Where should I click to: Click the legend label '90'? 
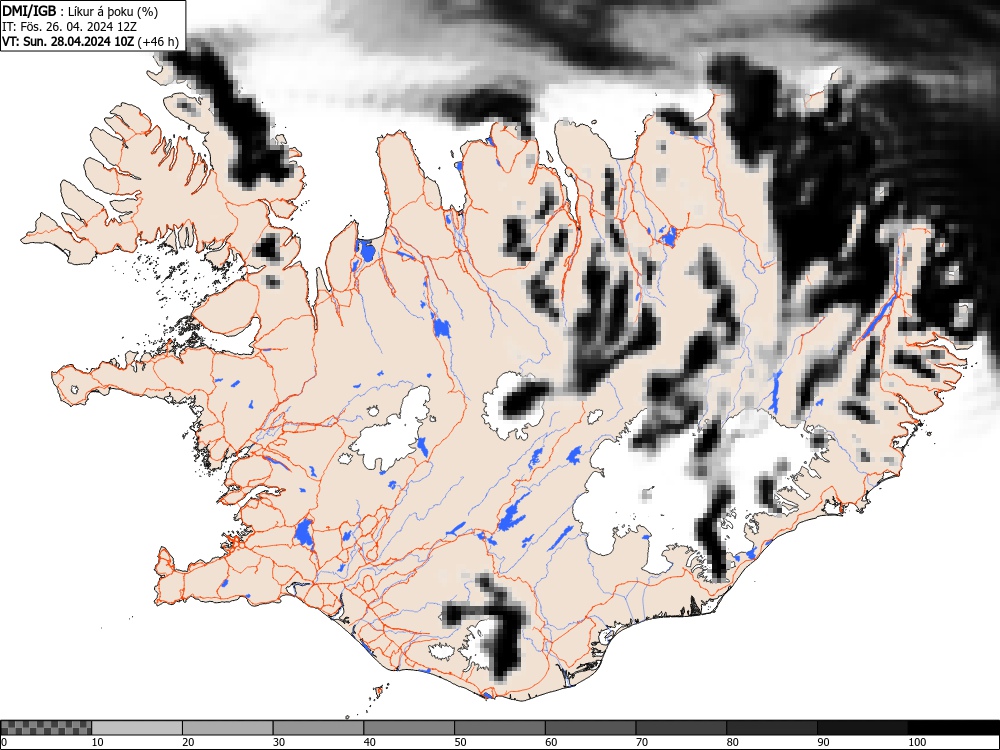(x=822, y=742)
